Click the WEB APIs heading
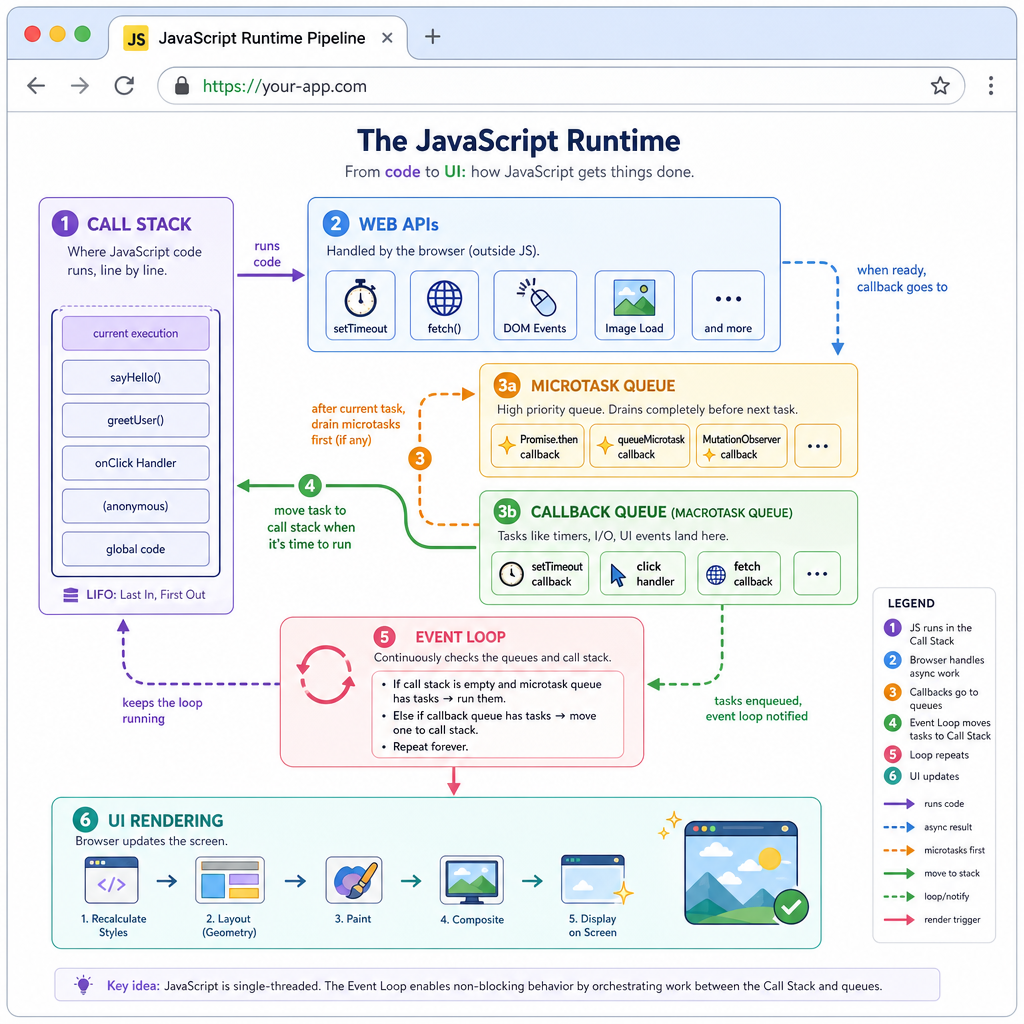This screenshot has height=1024, width=1024. [x=399, y=224]
